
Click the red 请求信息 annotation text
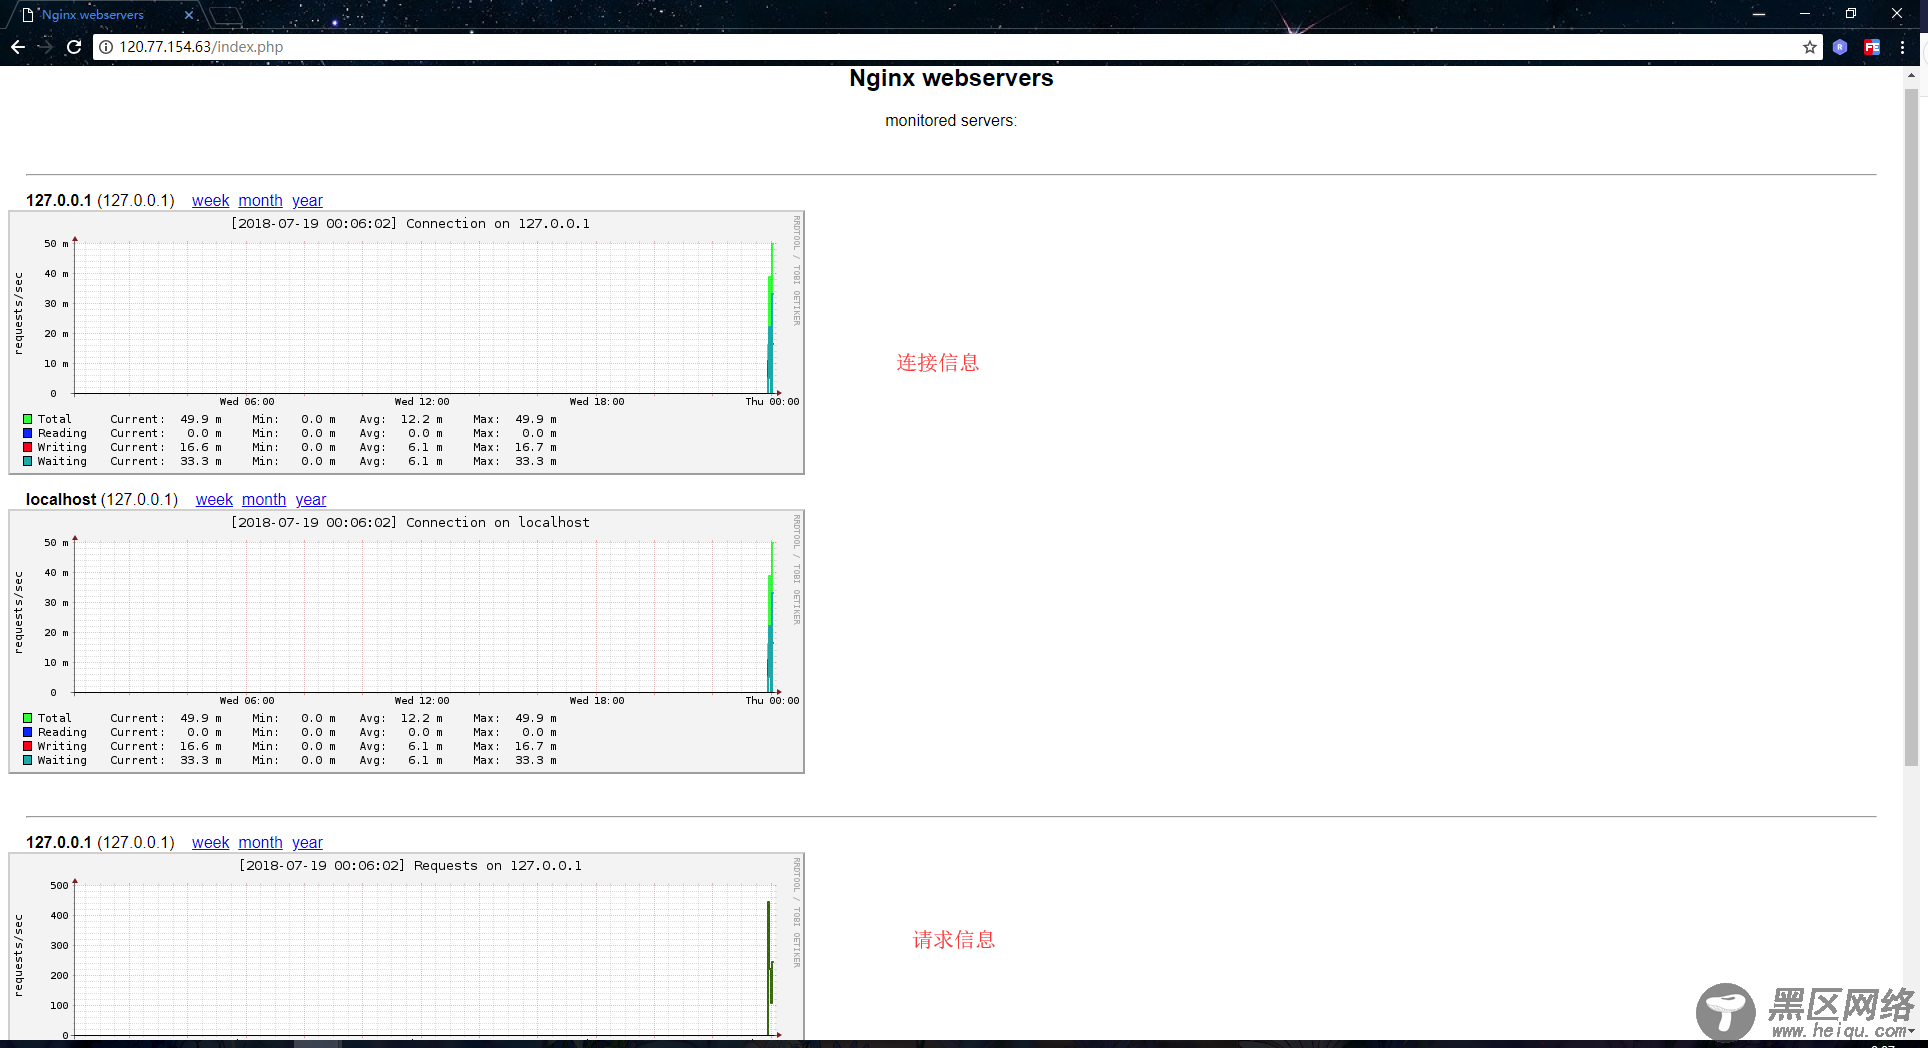[x=954, y=940]
